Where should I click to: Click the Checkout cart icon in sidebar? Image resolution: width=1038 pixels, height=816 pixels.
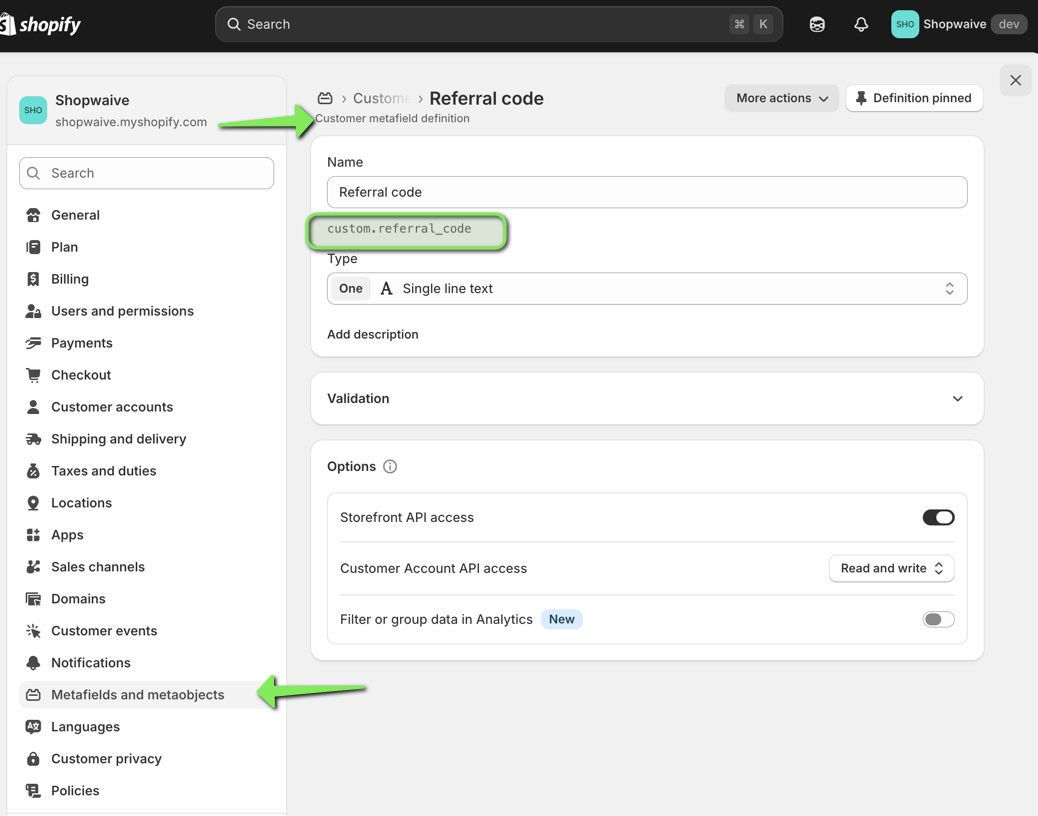click(33, 375)
